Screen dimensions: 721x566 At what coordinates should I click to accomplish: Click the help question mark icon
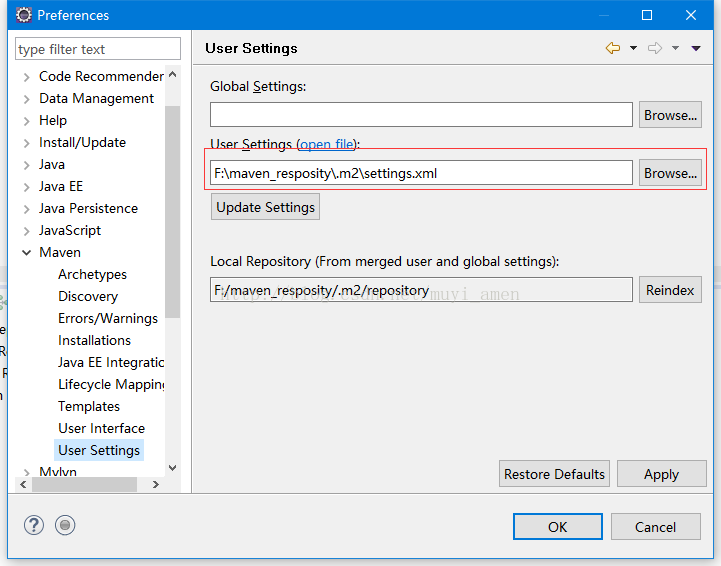[34, 525]
